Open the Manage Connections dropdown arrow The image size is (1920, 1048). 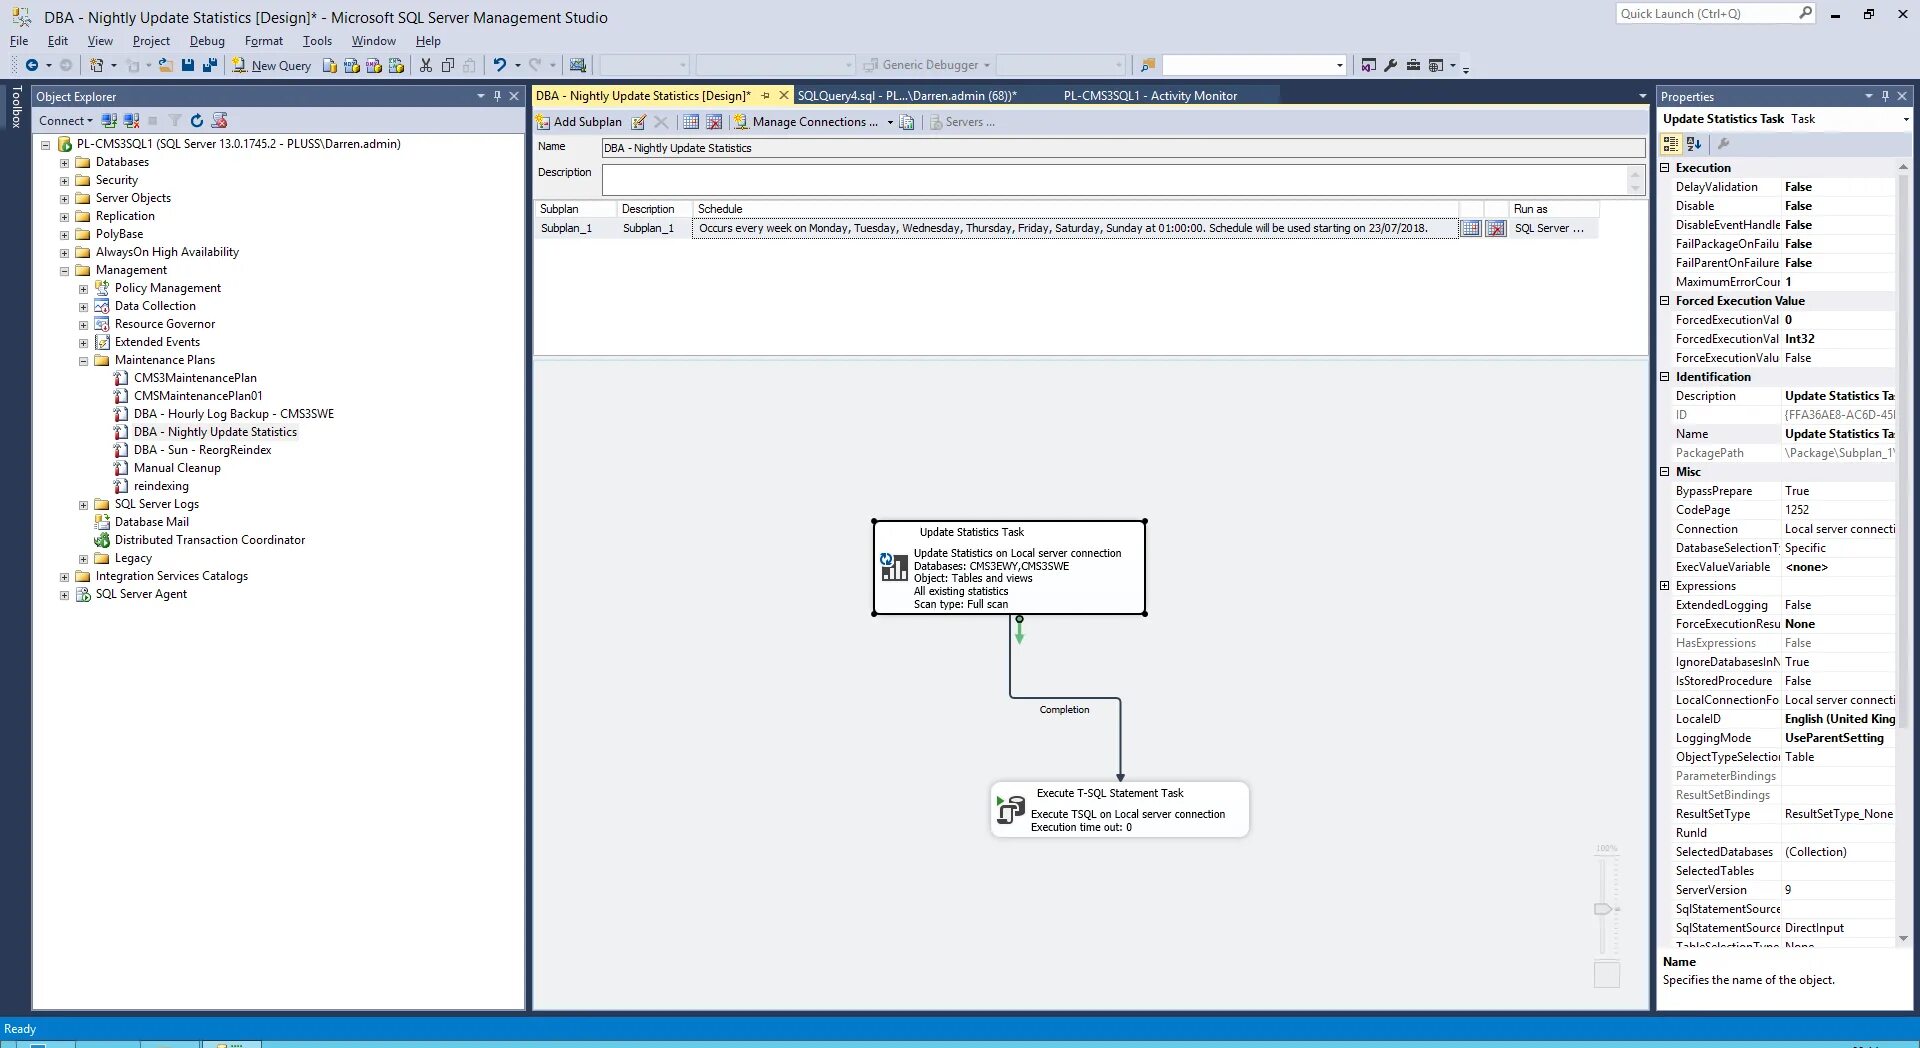coord(890,122)
